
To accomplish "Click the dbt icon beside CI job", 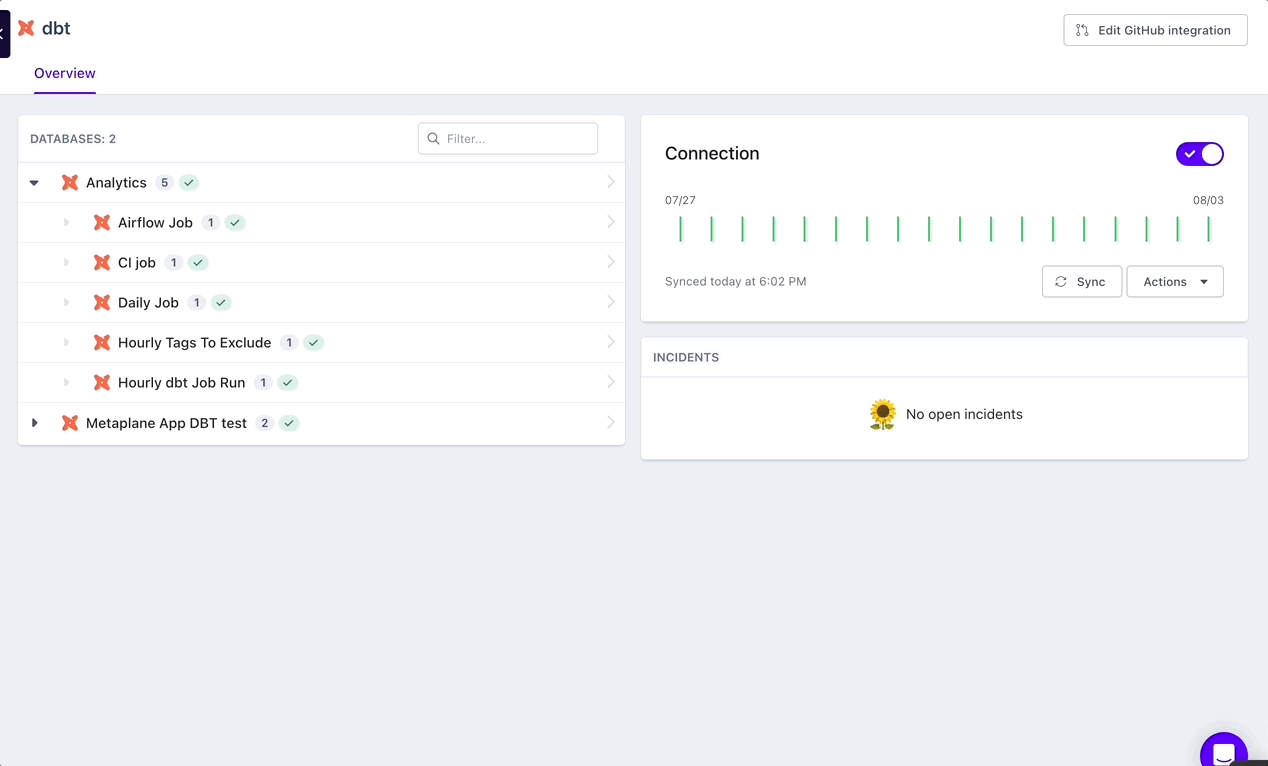I will pos(102,263).
